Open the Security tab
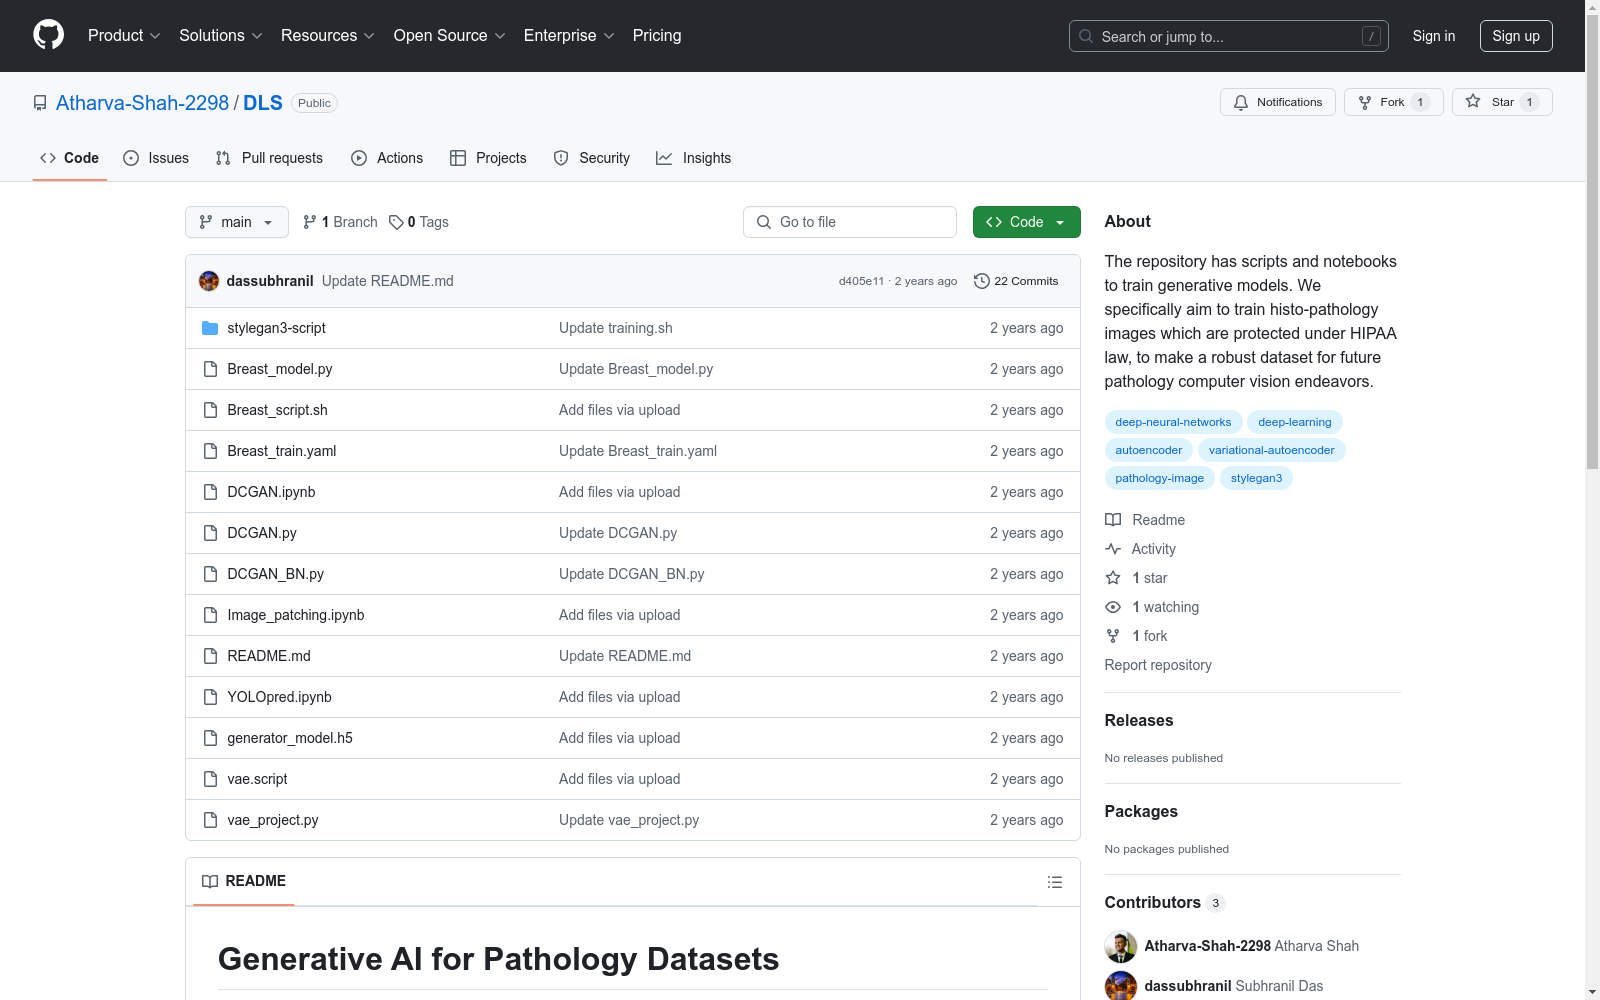 tap(592, 158)
